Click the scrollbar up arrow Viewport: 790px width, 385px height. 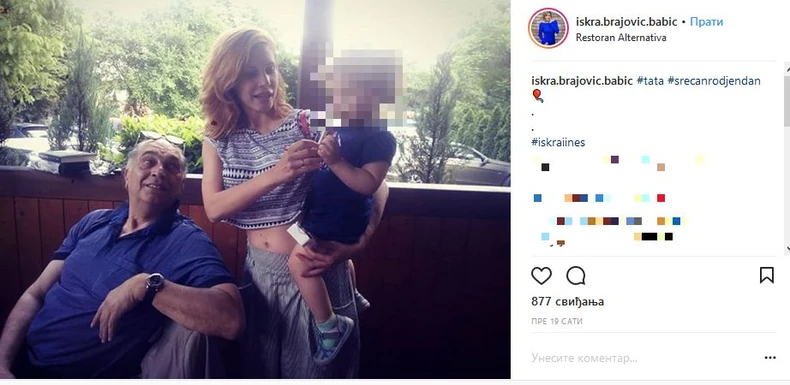[786, 66]
